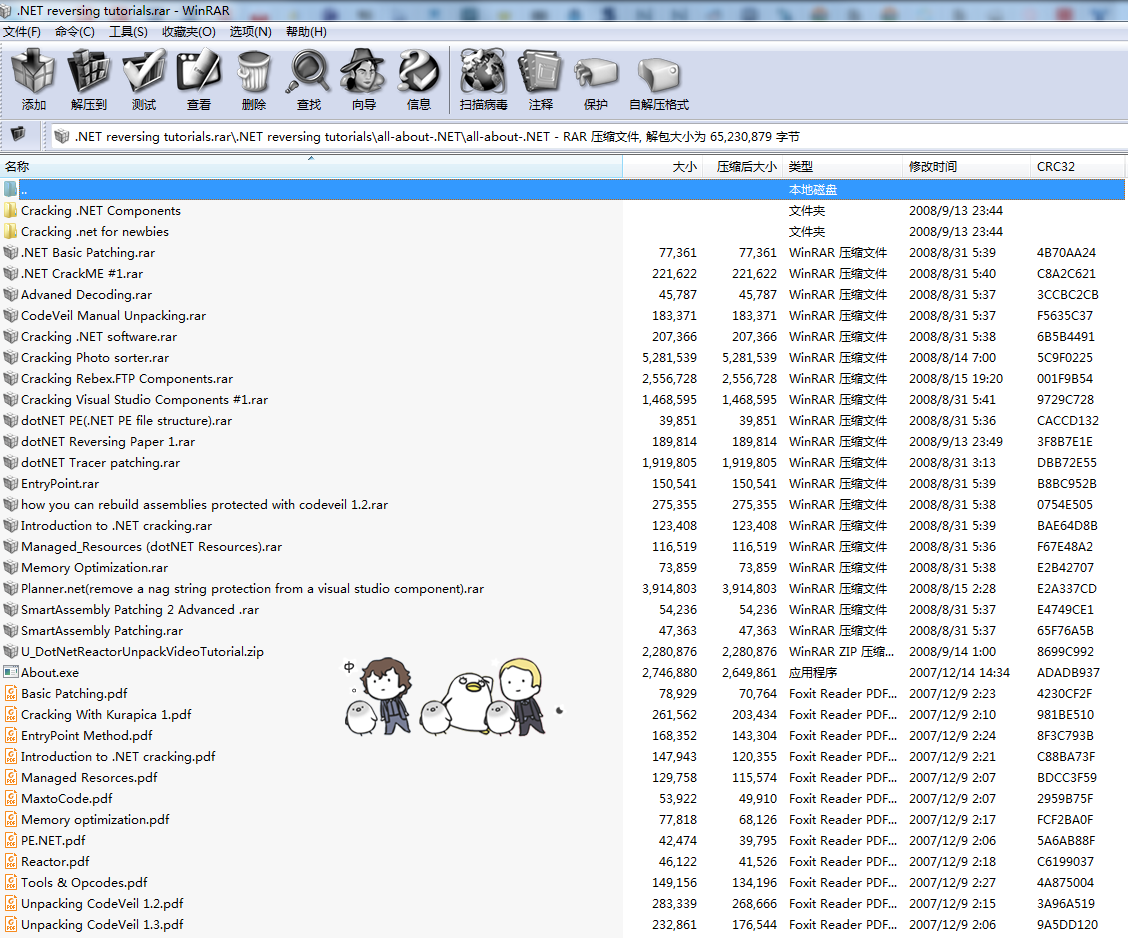Sort by the 大小 column header
The width and height of the screenshot is (1128, 938).
[x=663, y=167]
